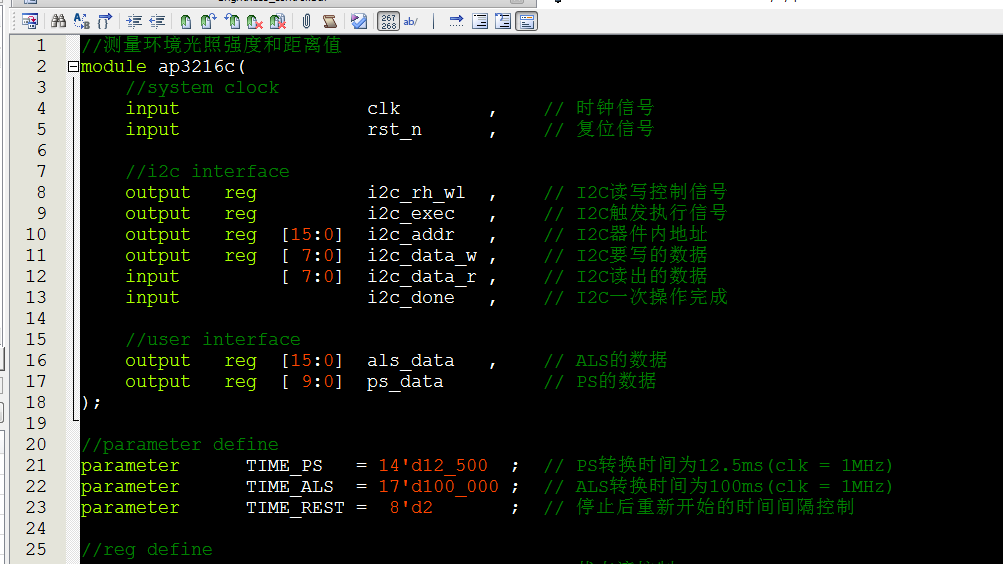
Task: Click the 'rst_n' port name
Action: point(395,130)
